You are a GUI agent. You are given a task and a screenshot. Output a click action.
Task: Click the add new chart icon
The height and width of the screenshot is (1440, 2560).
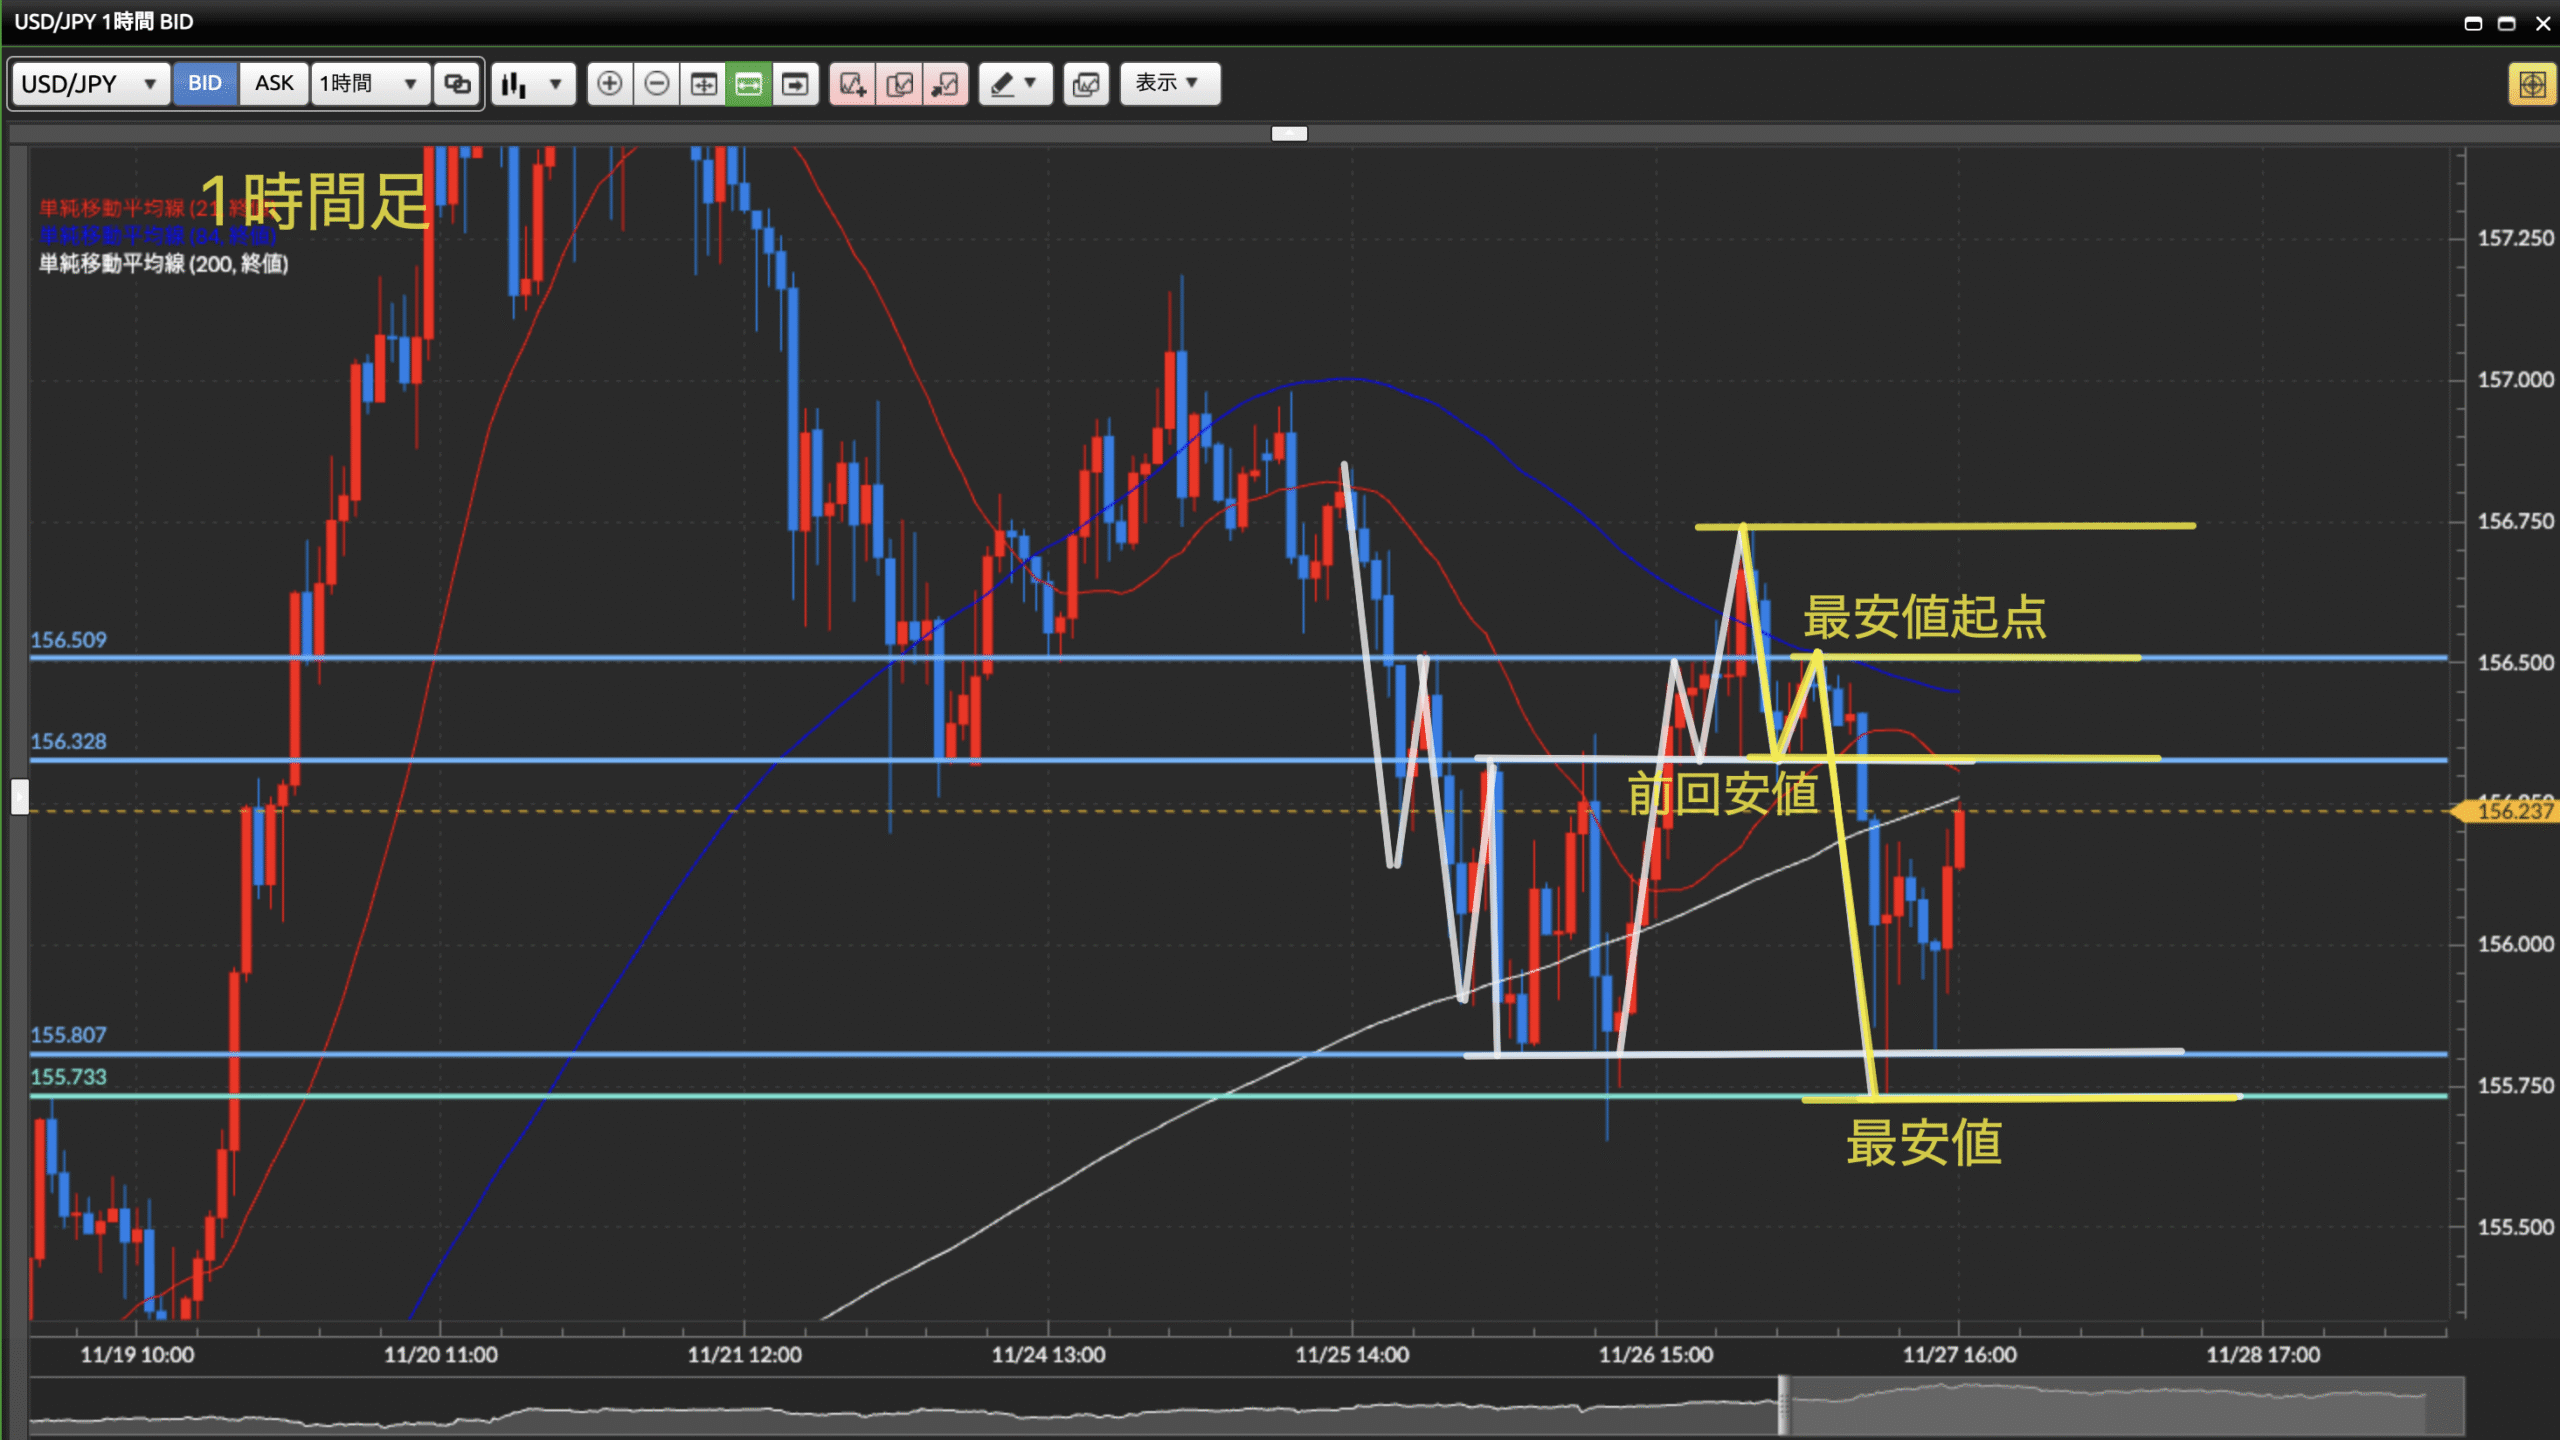(x=852, y=84)
